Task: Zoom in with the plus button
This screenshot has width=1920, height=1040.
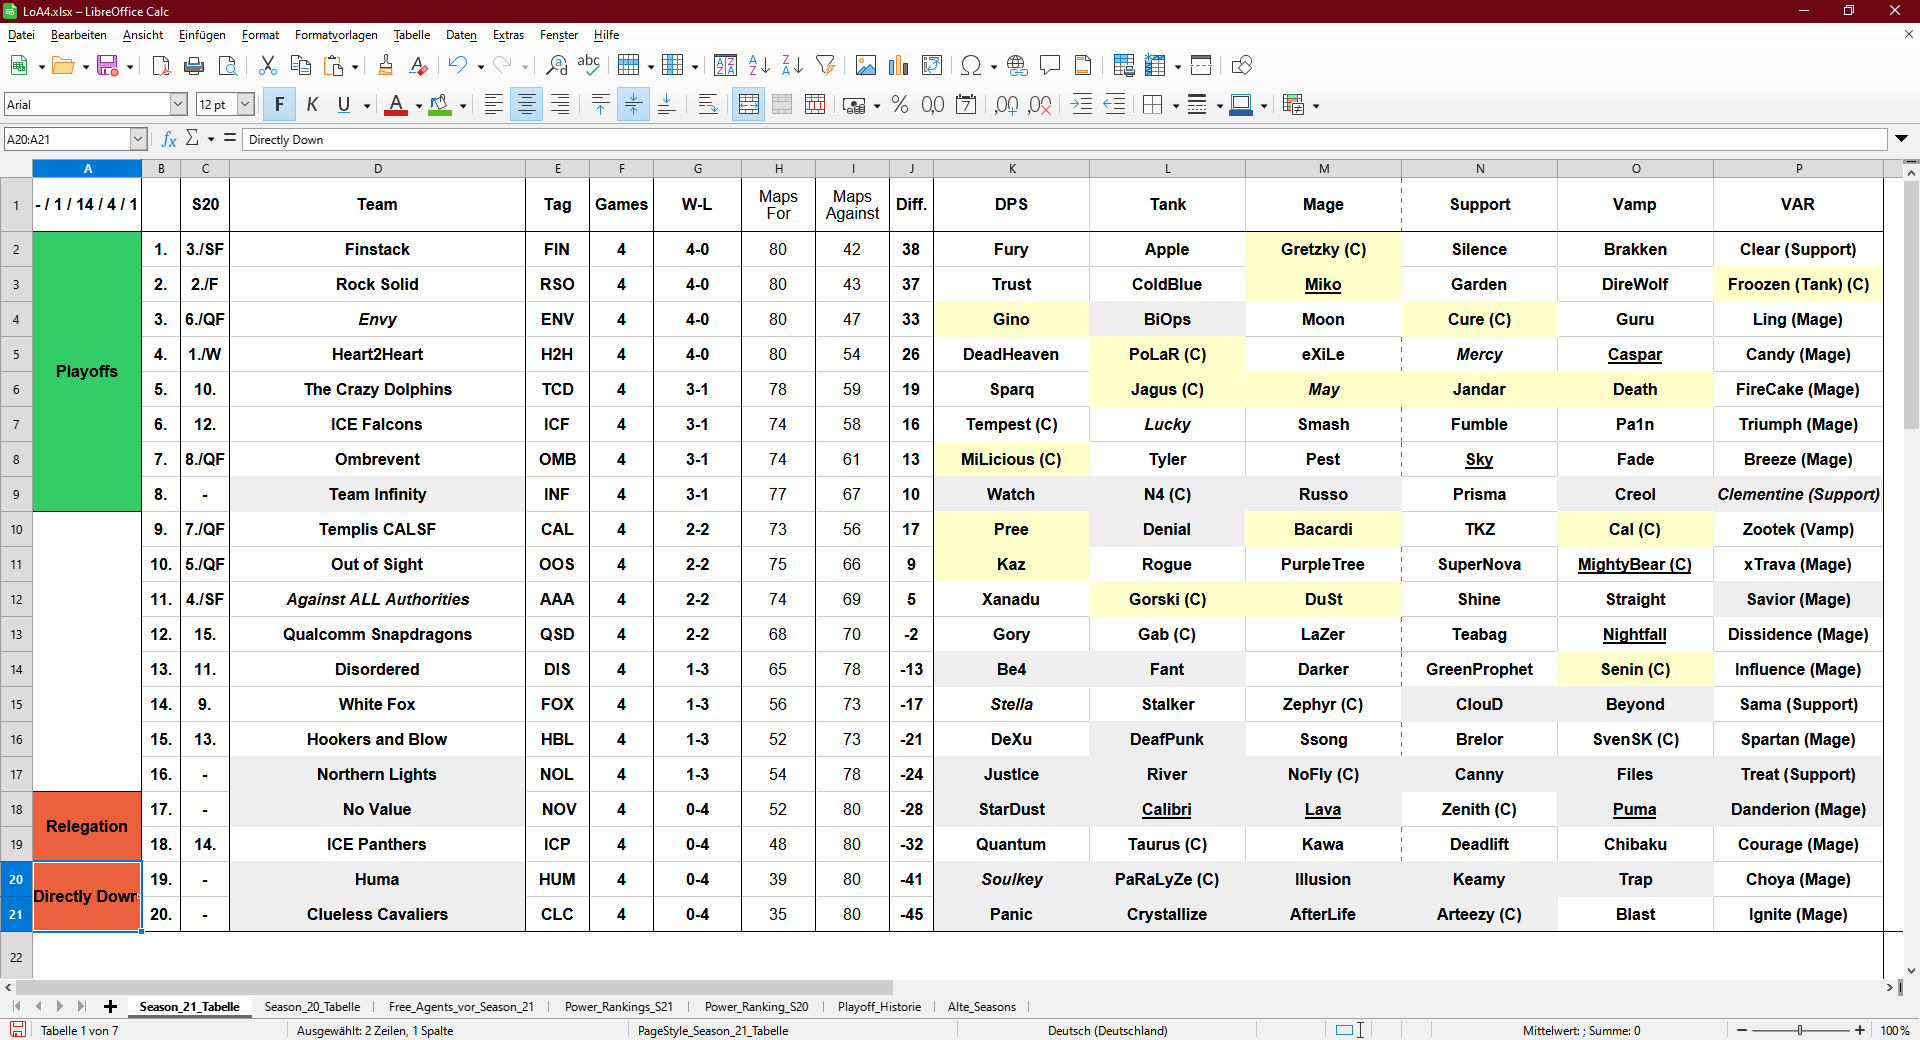Action: 1860,1030
